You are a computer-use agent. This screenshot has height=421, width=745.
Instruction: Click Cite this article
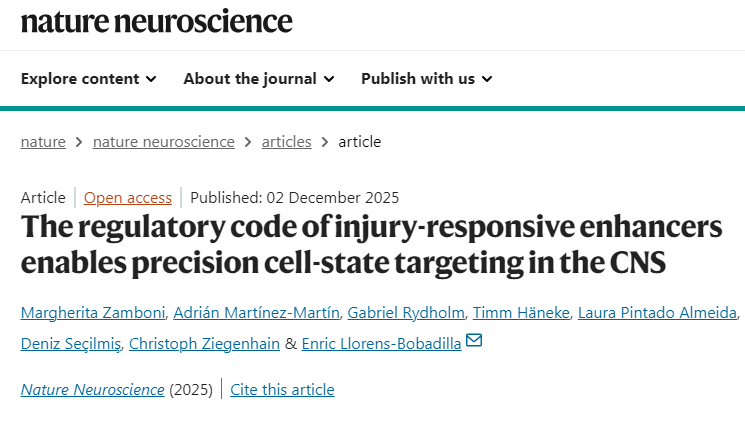[x=282, y=389]
